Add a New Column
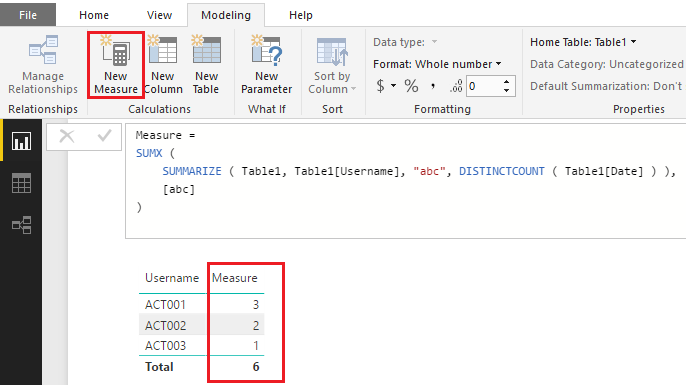 point(163,65)
